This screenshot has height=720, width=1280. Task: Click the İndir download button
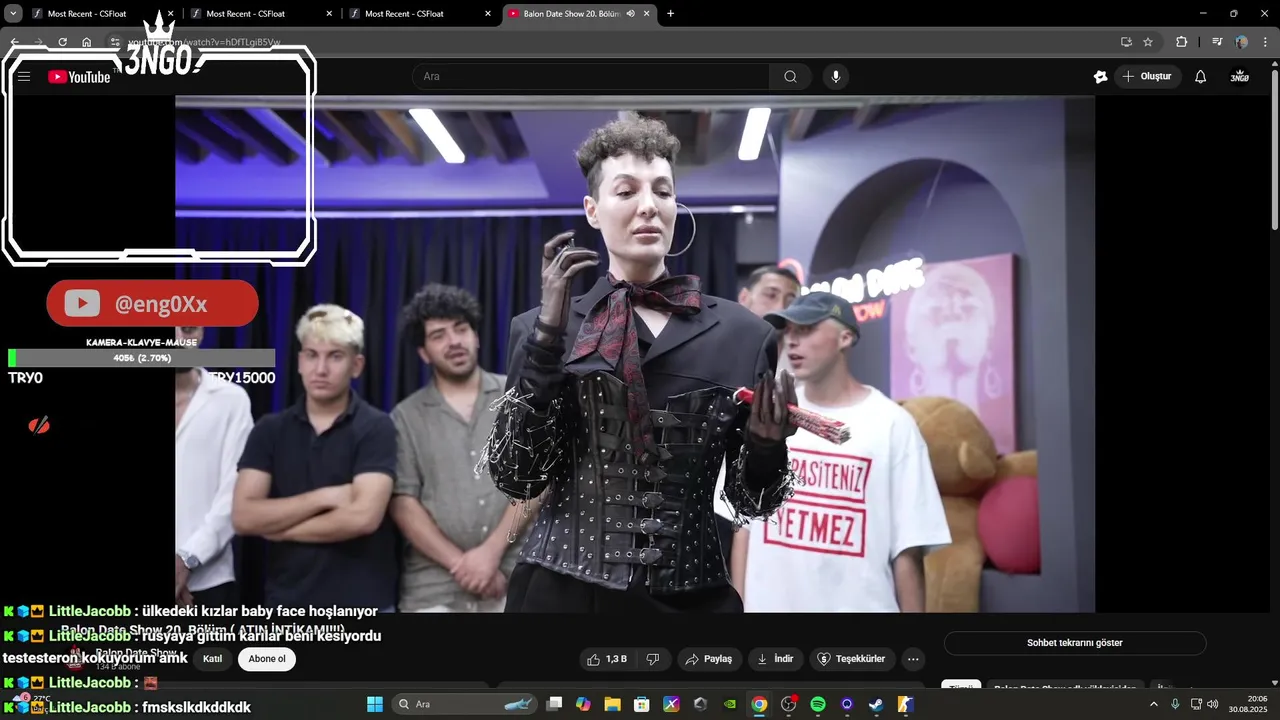pos(775,659)
